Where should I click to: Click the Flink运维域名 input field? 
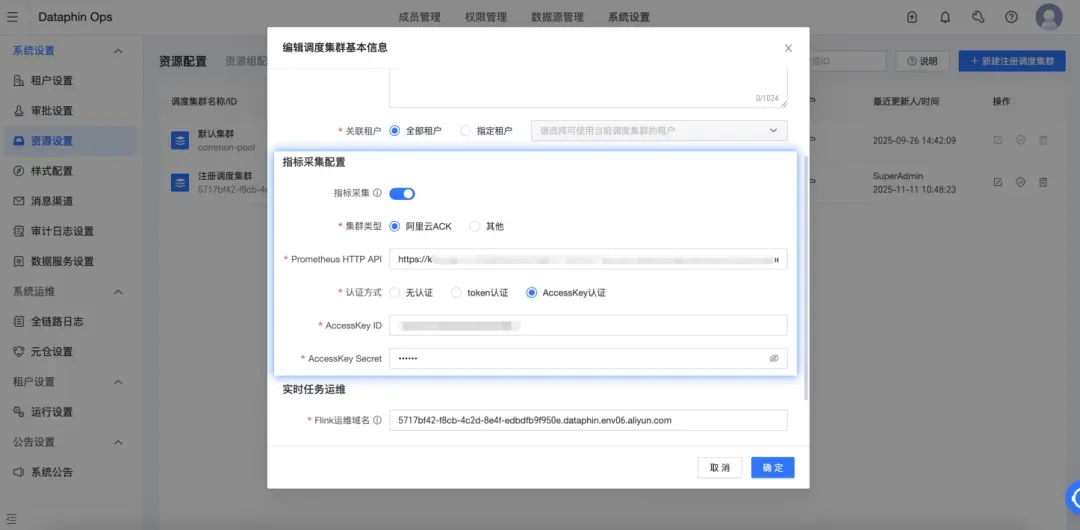click(x=588, y=420)
